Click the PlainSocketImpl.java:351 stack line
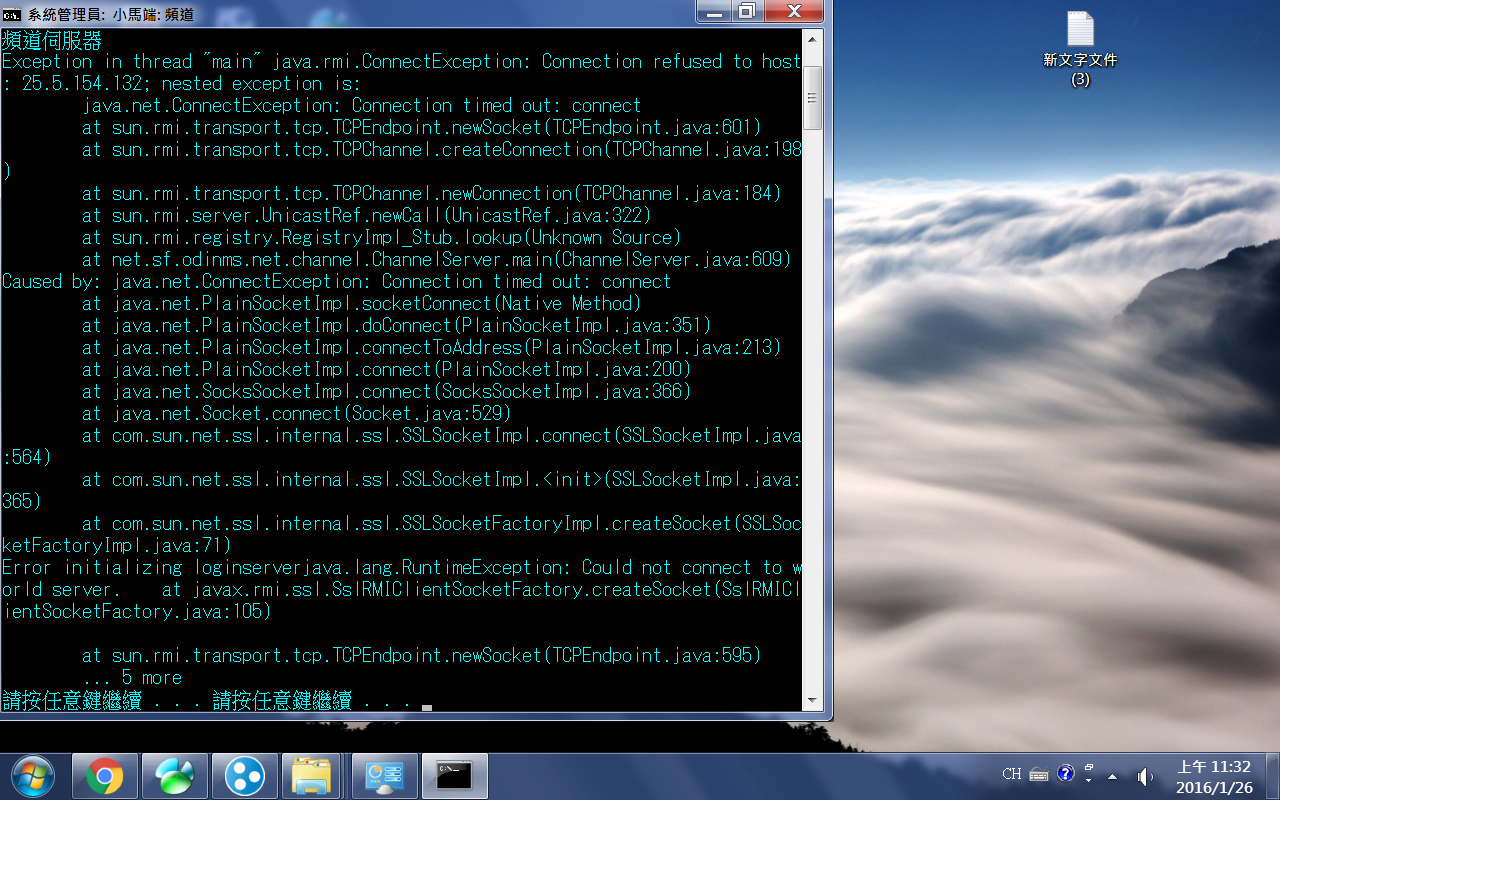The height and width of the screenshot is (894, 1498). [x=397, y=326]
